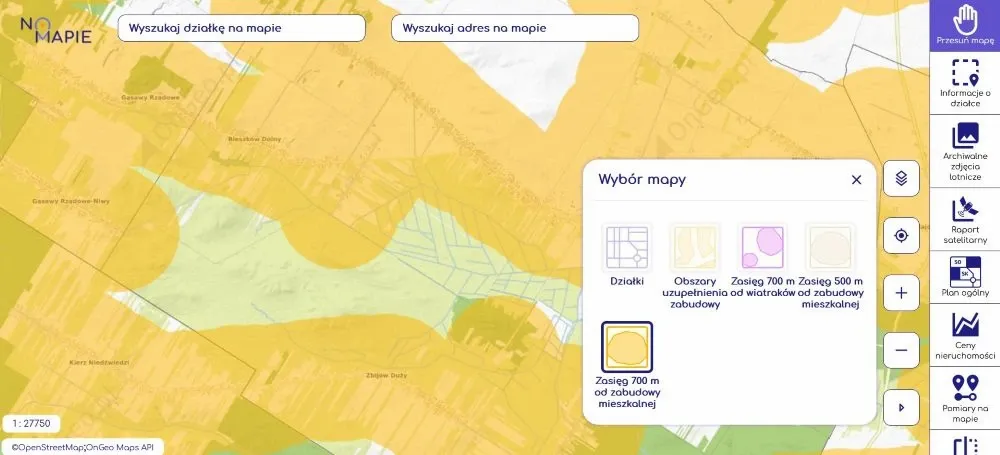1000x455 pixels.
Task: Click the Gąsawy Rządowe-Niwy map label
Action: (71, 201)
